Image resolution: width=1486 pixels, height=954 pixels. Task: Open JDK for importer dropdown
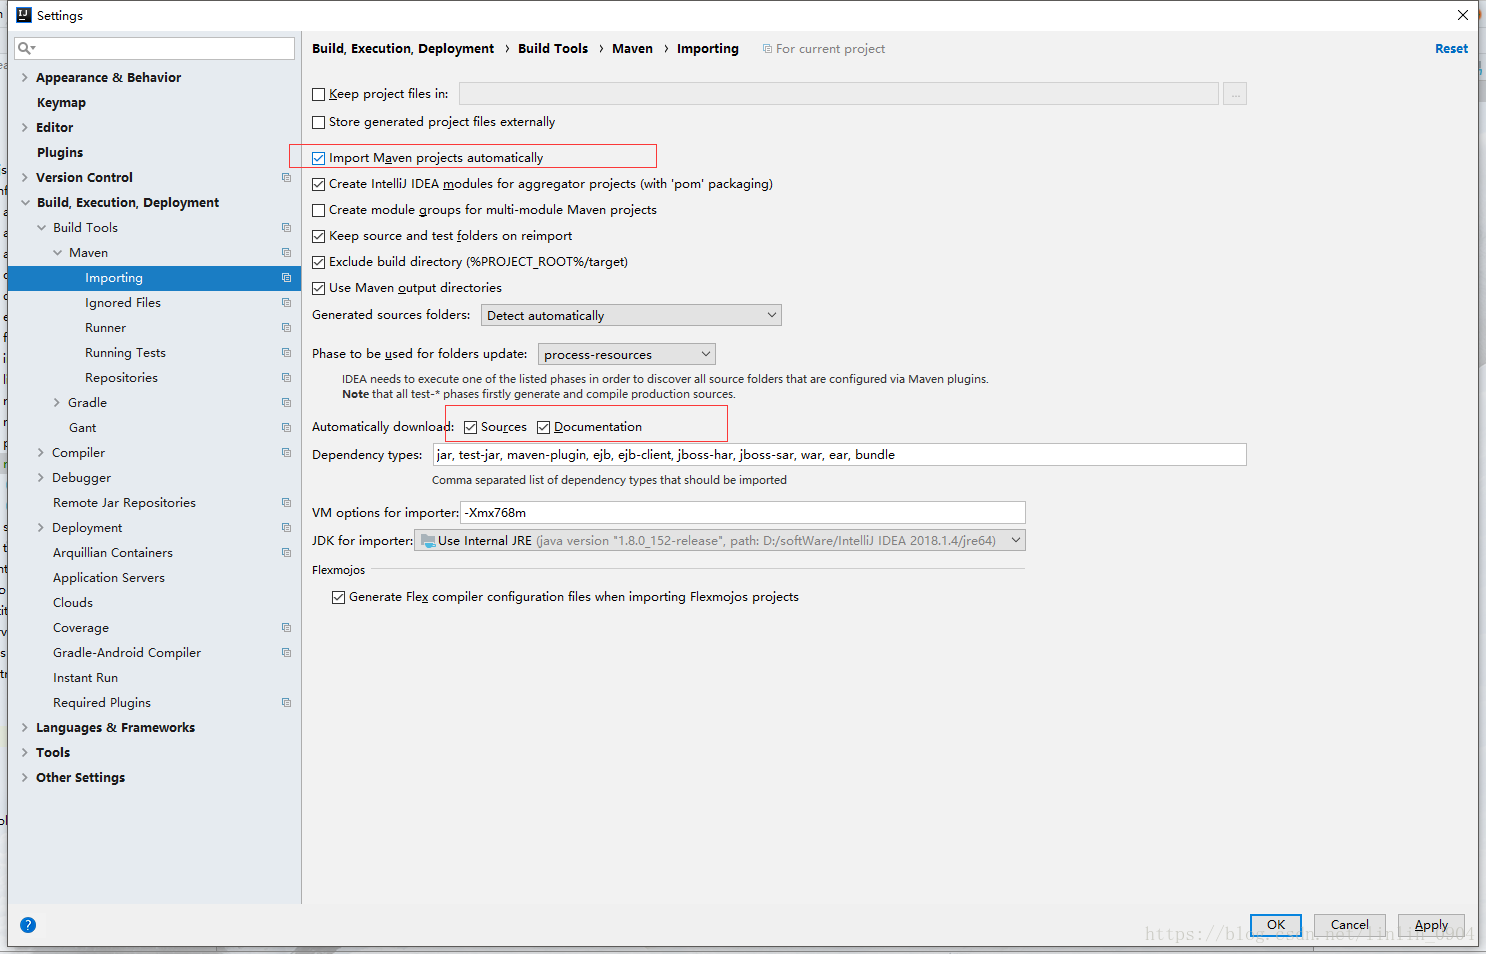(x=720, y=541)
